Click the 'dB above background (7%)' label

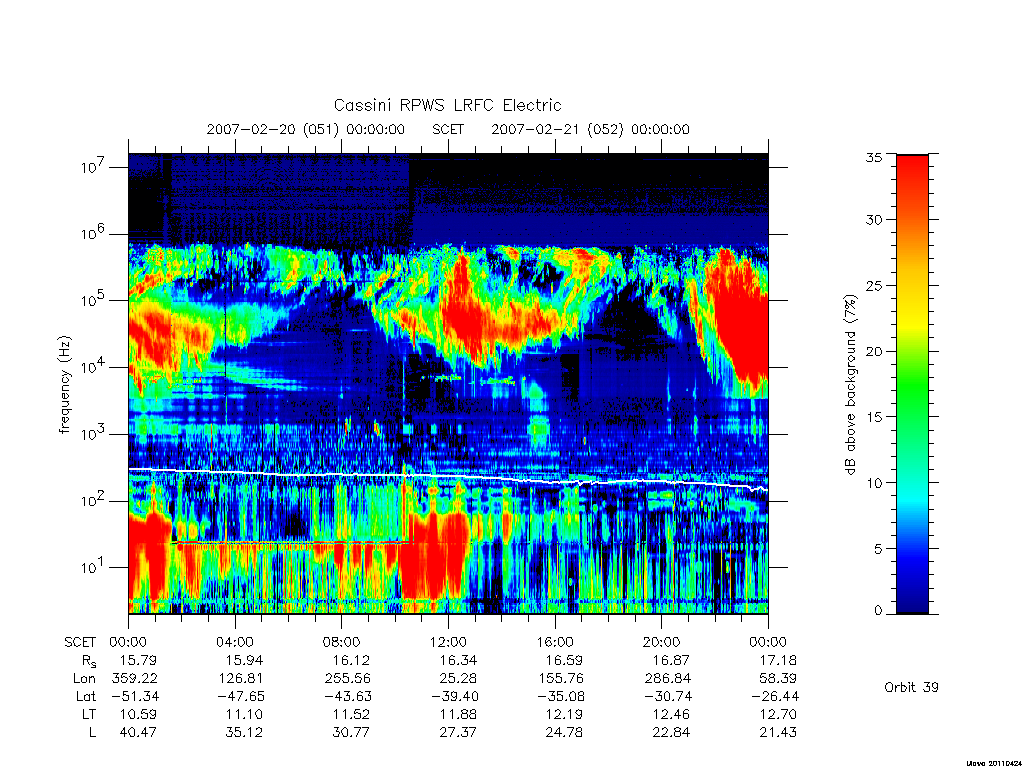pos(850,384)
